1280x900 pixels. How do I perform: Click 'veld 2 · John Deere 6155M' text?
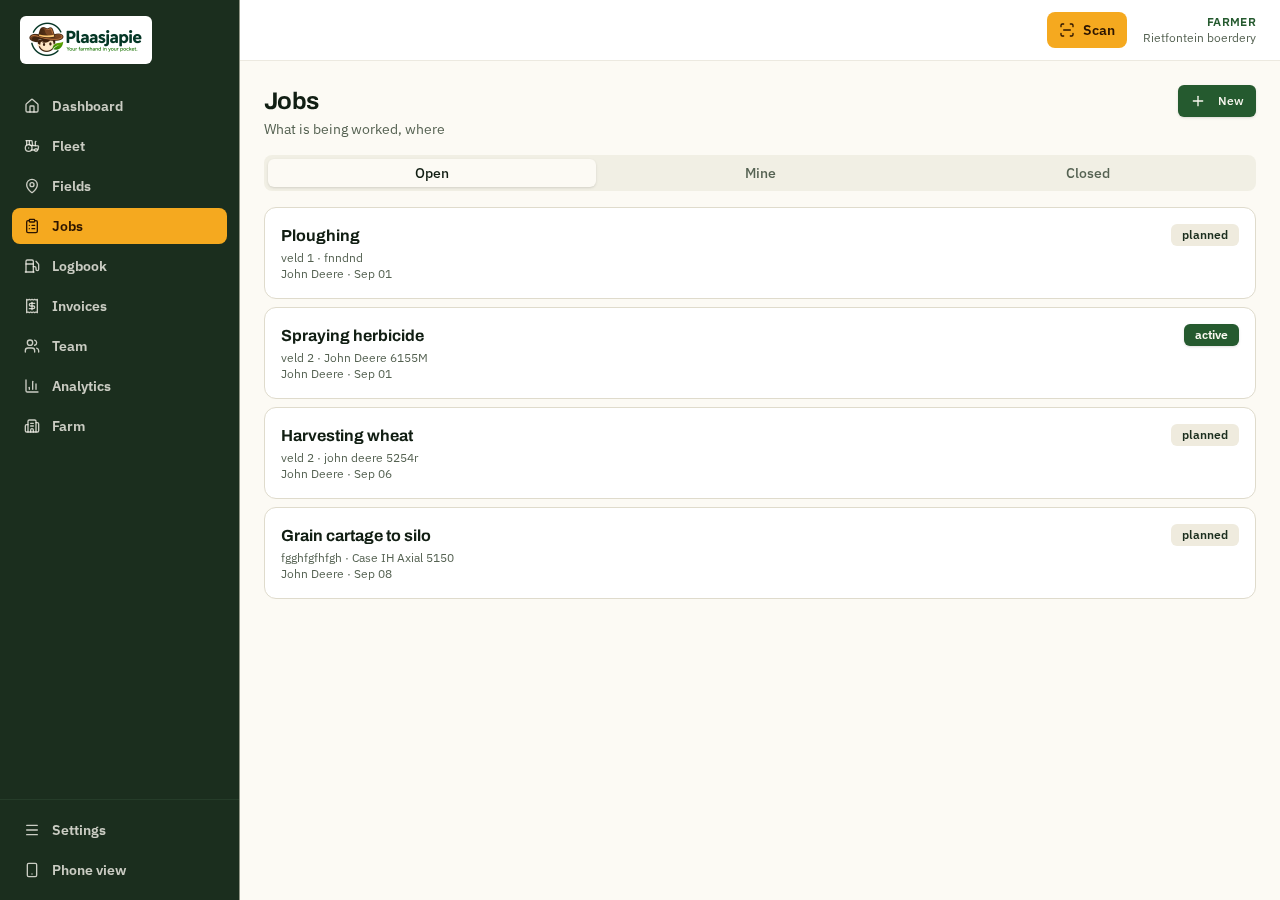(x=354, y=358)
